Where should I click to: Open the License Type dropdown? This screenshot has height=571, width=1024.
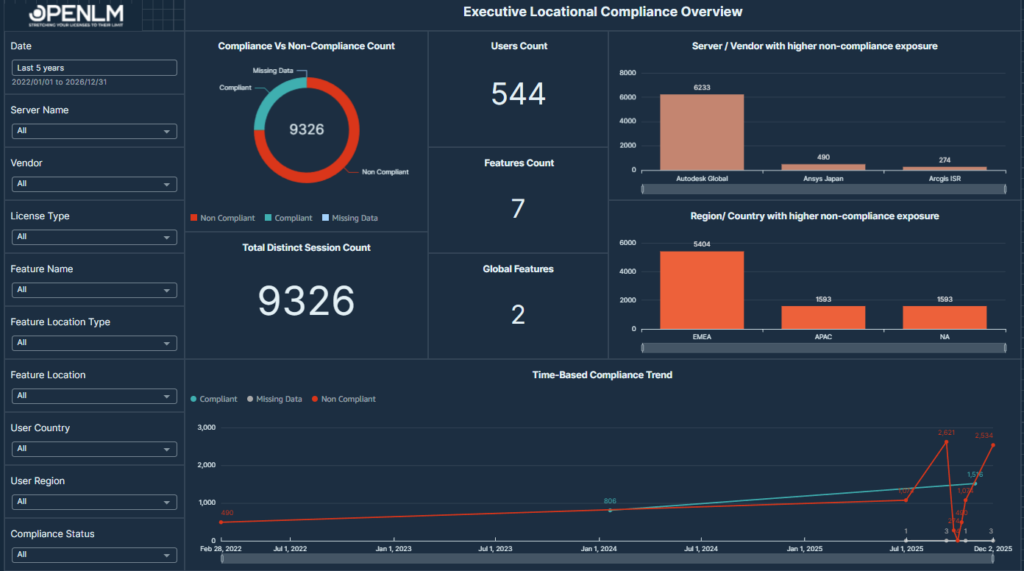(94, 237)
